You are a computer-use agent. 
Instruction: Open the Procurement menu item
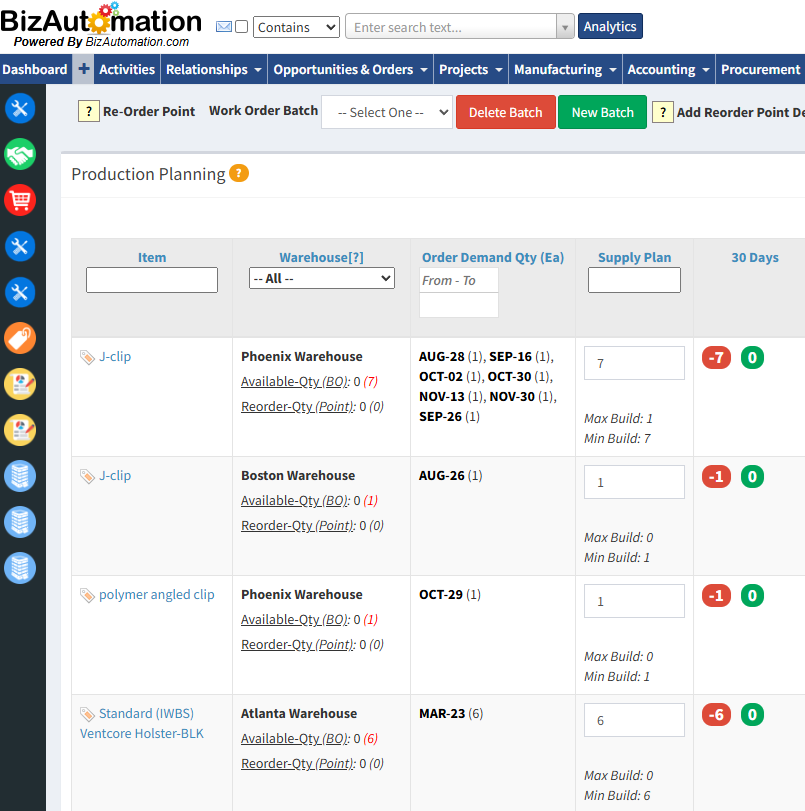(760, 69)
